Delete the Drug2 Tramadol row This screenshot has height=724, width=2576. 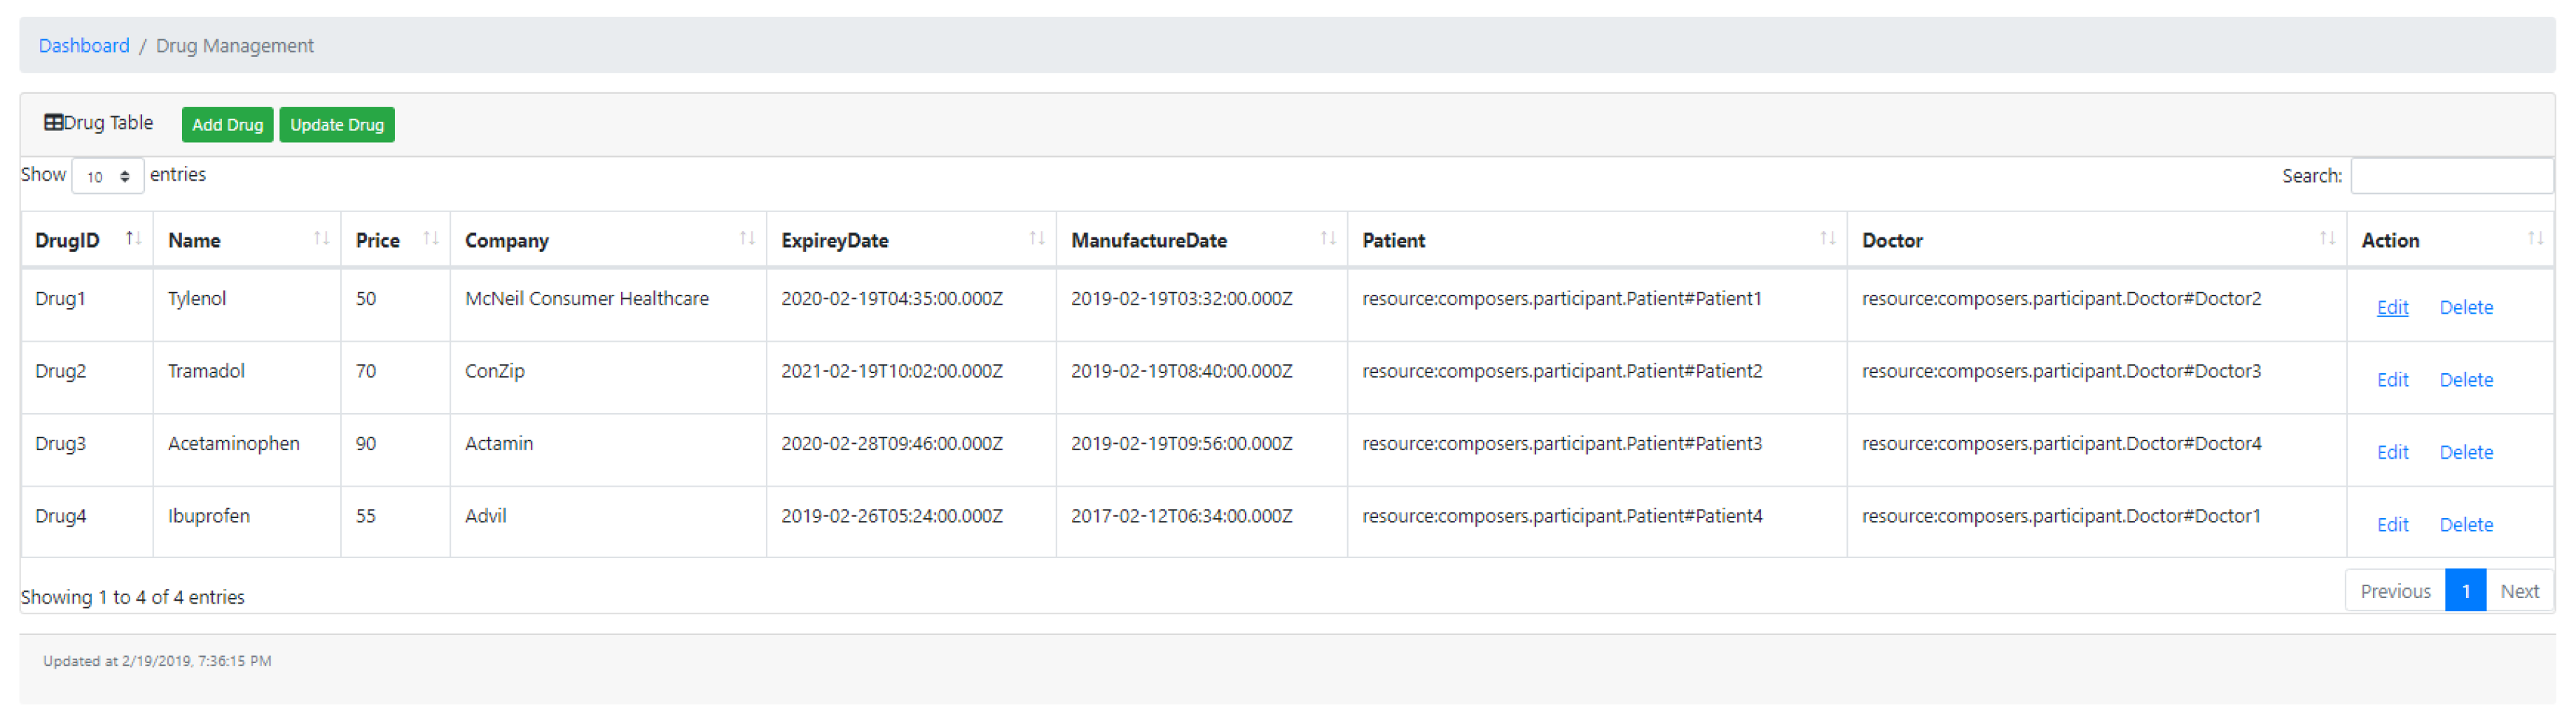[x=2466, y=380]
